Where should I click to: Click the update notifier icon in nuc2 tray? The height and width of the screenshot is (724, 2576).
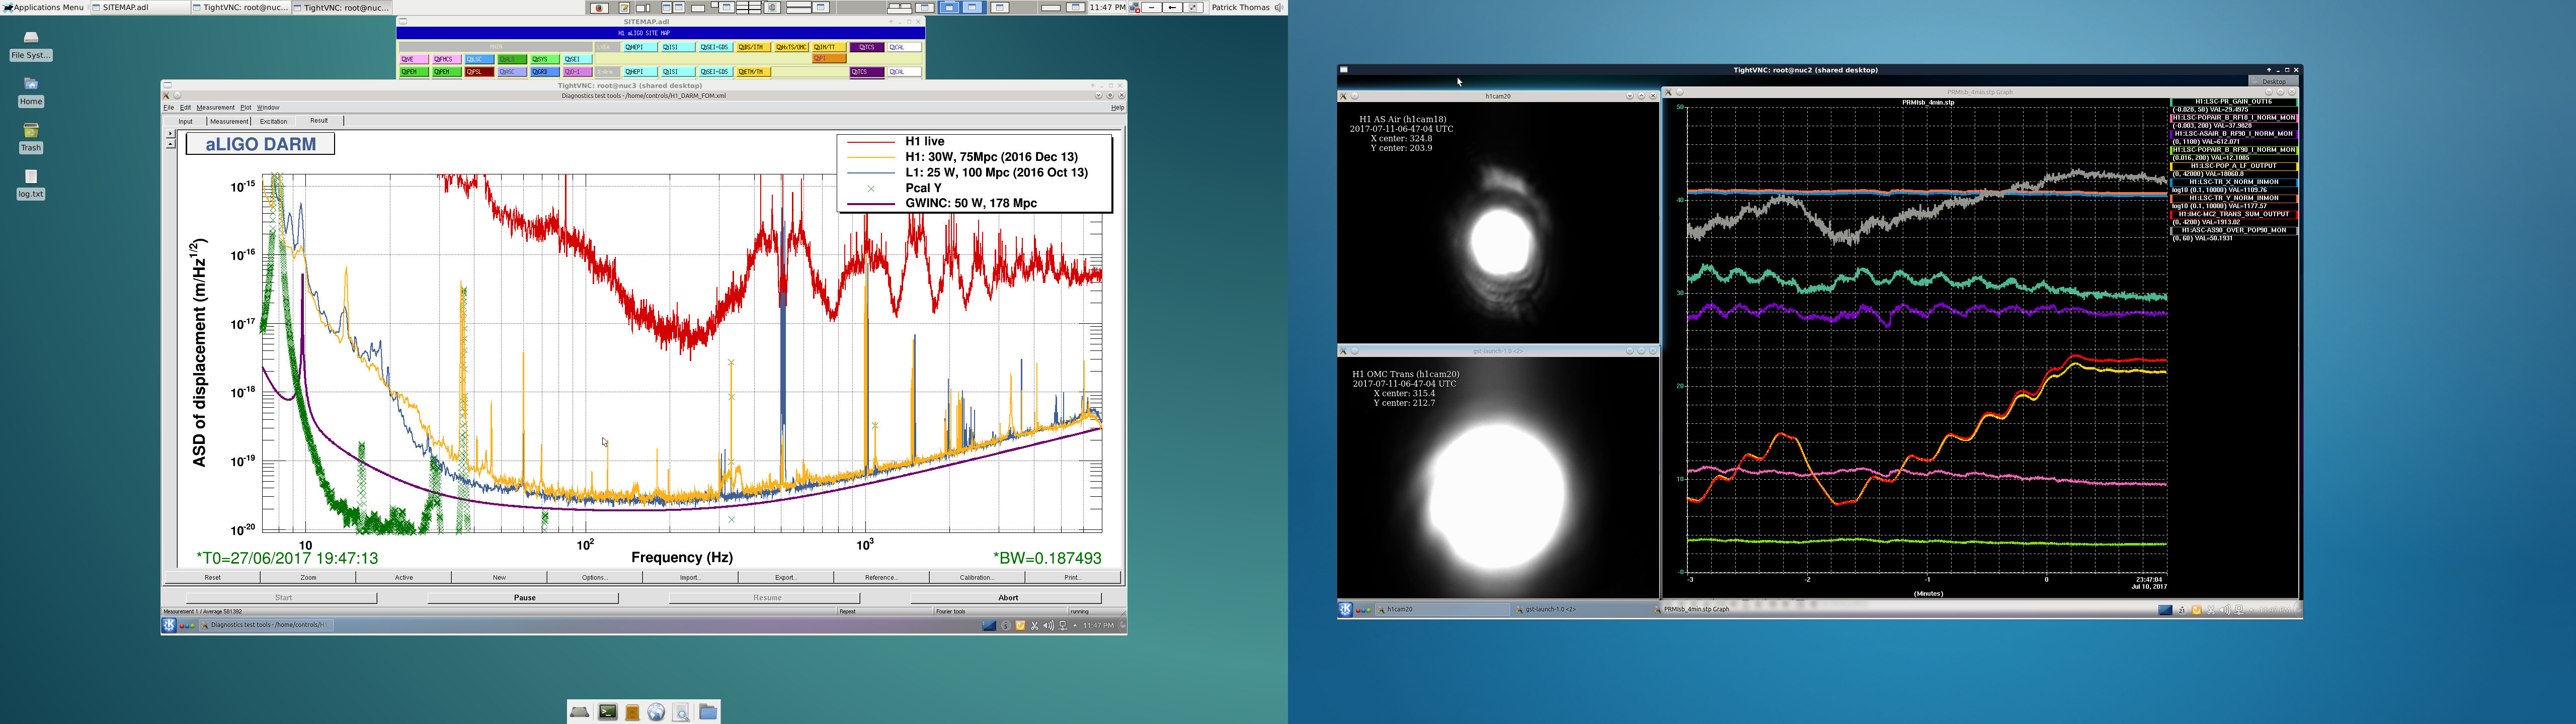(2196, 610)
